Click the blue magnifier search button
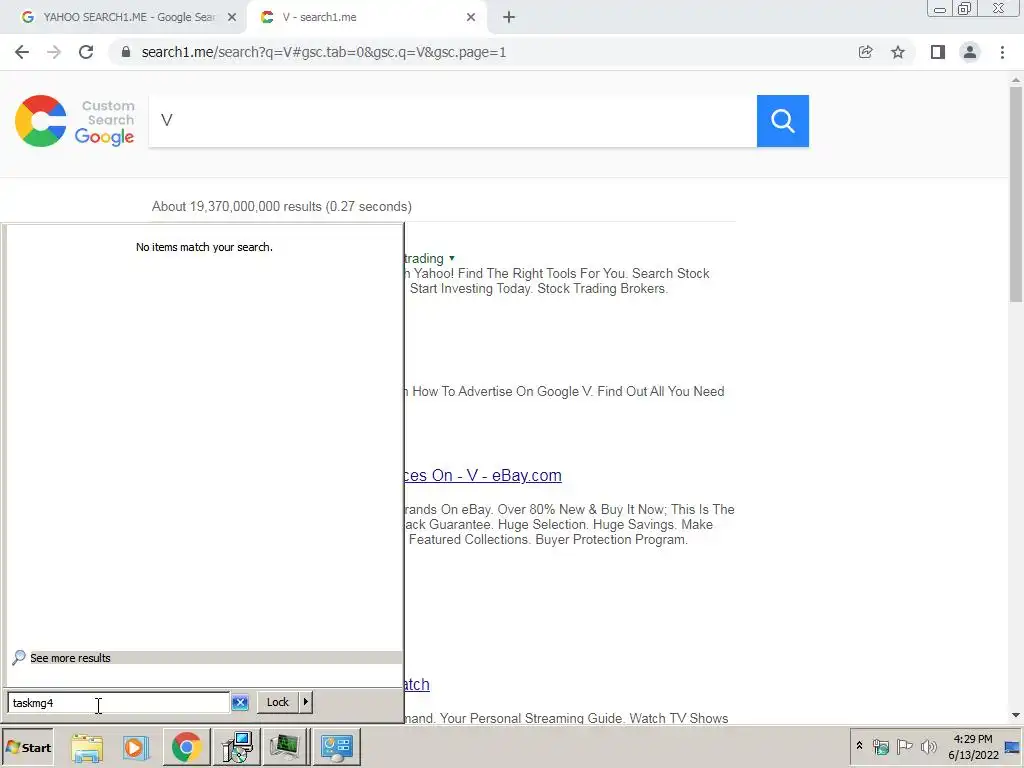 click(782, 121)
